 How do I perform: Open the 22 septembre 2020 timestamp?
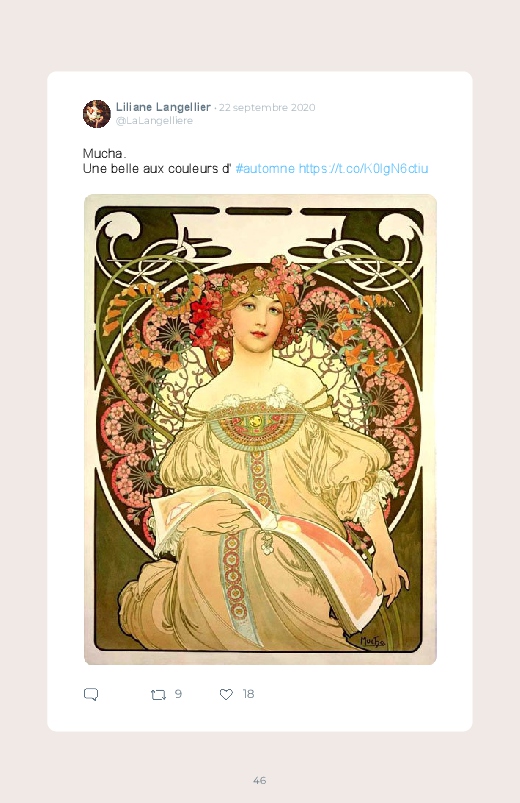pyautogui.click(x=267, y=108)
